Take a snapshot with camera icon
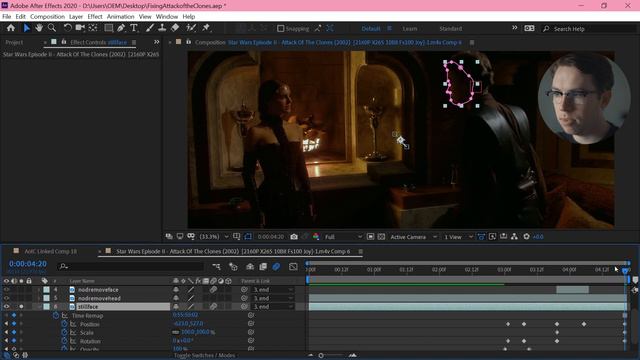Viewport: 640px width, 360px height. coord(294,237)
